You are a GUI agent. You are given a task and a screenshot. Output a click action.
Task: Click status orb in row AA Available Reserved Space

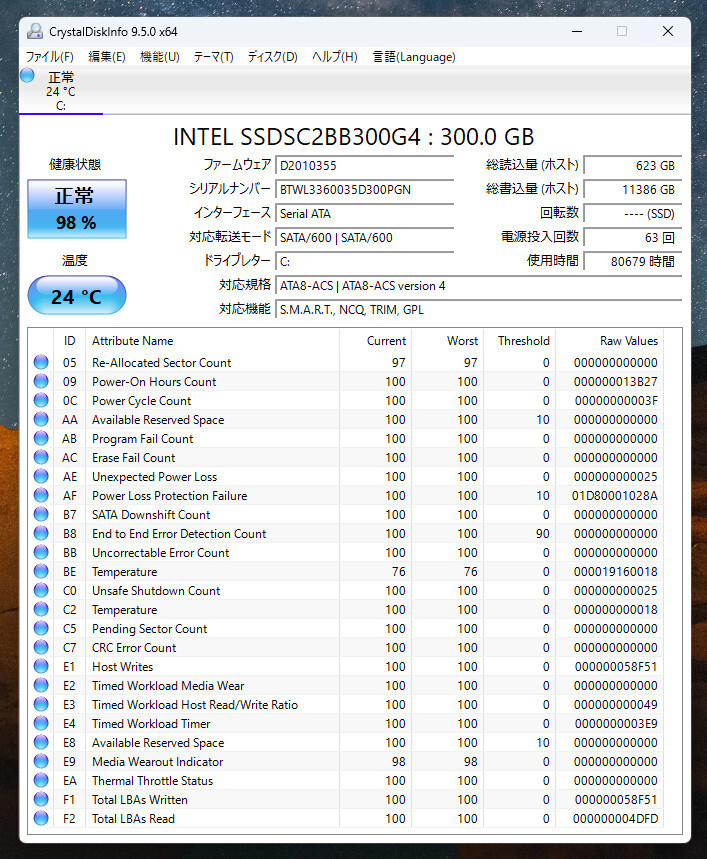tap(41, 419)
